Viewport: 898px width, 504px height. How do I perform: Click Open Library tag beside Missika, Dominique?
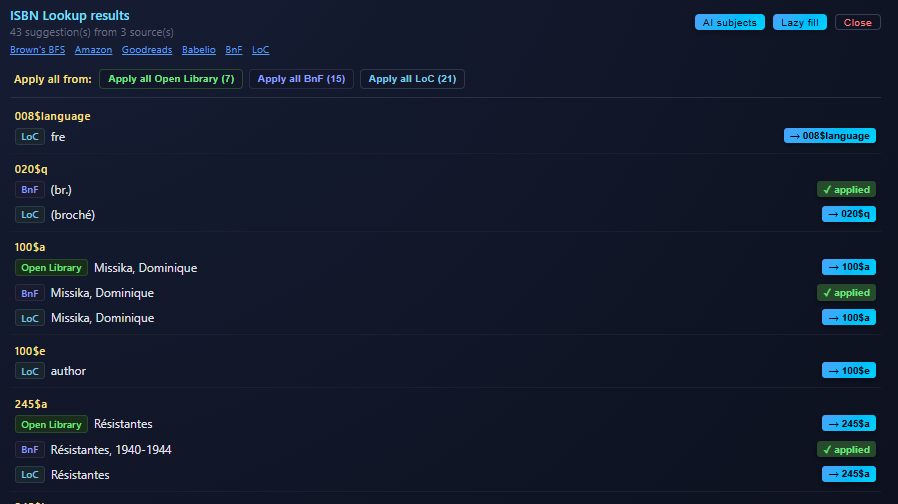tap(51, 267)
